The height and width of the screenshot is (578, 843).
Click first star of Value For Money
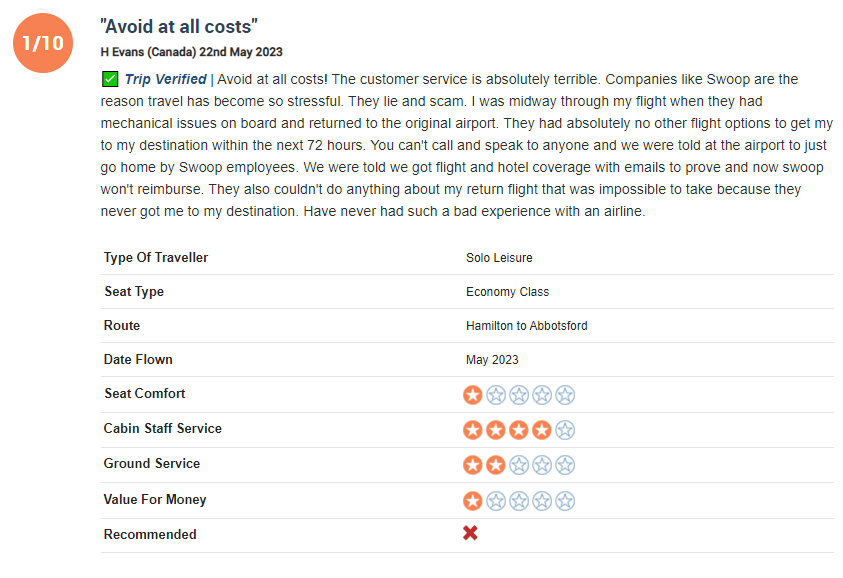[473, 501]
